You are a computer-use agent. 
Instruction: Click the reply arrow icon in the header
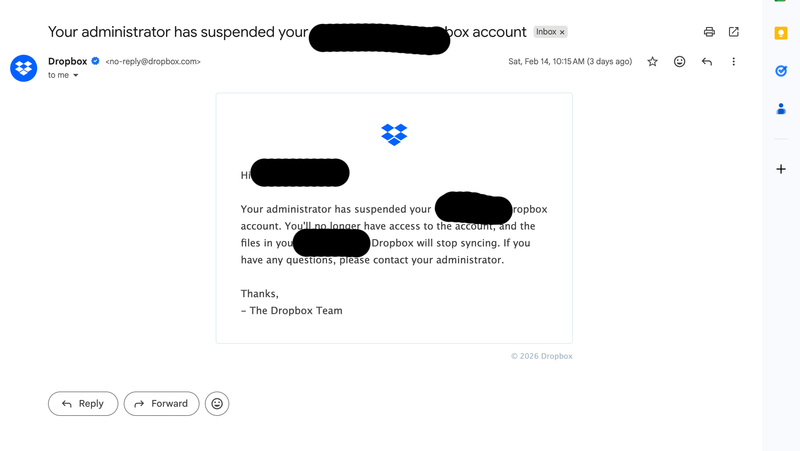point(707,62)
